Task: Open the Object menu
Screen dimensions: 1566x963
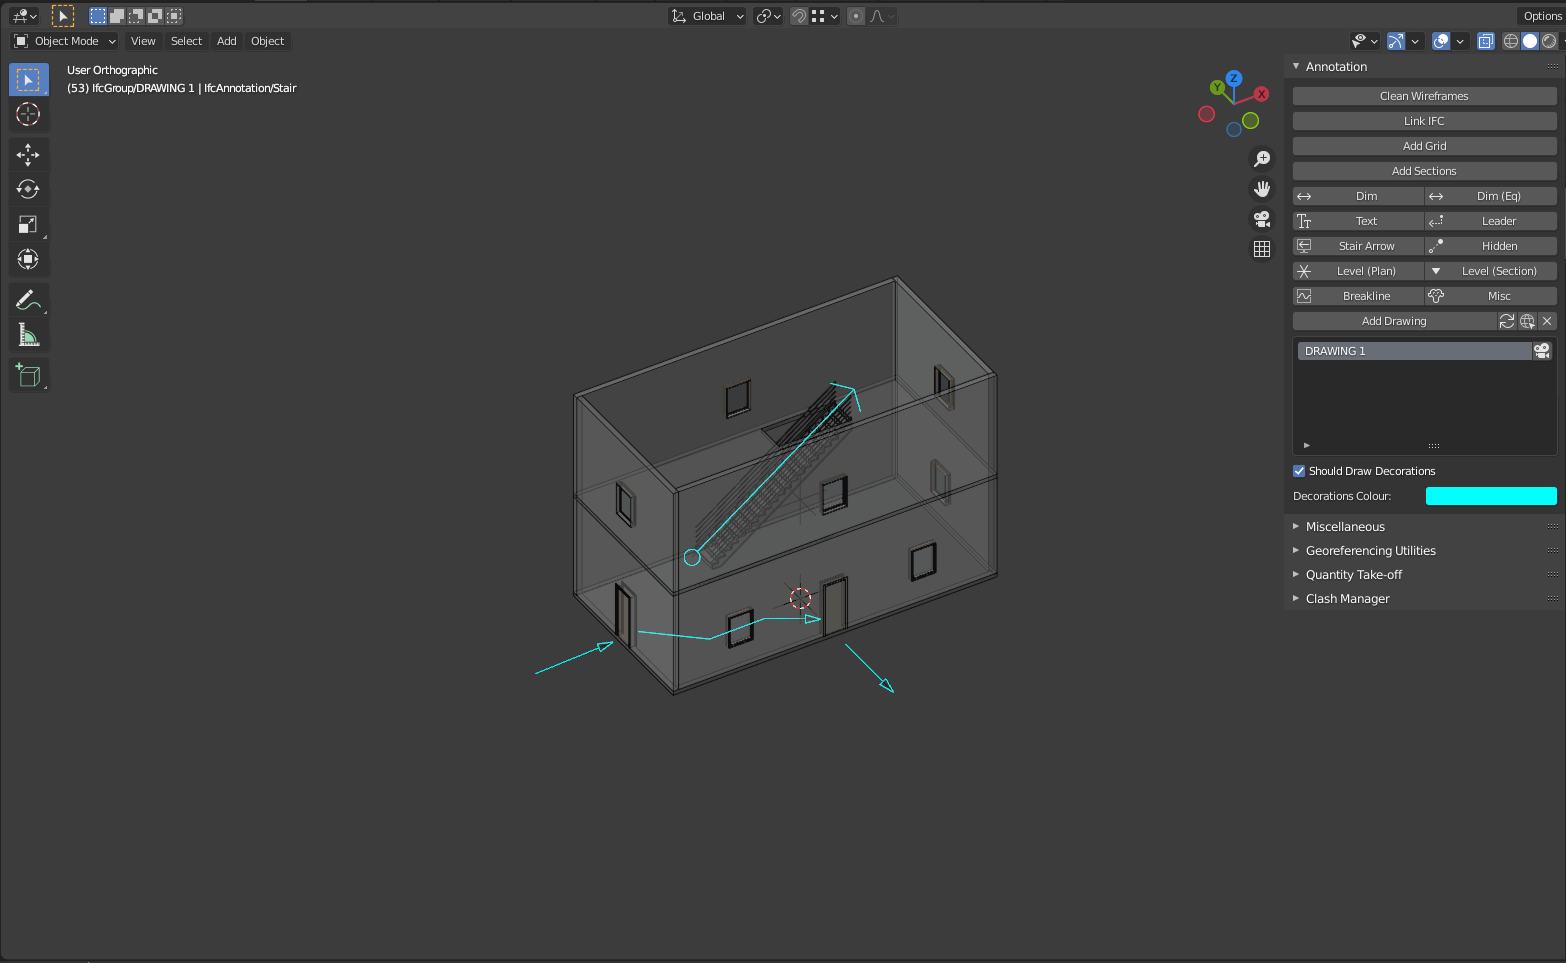Action: click(268, 41)
